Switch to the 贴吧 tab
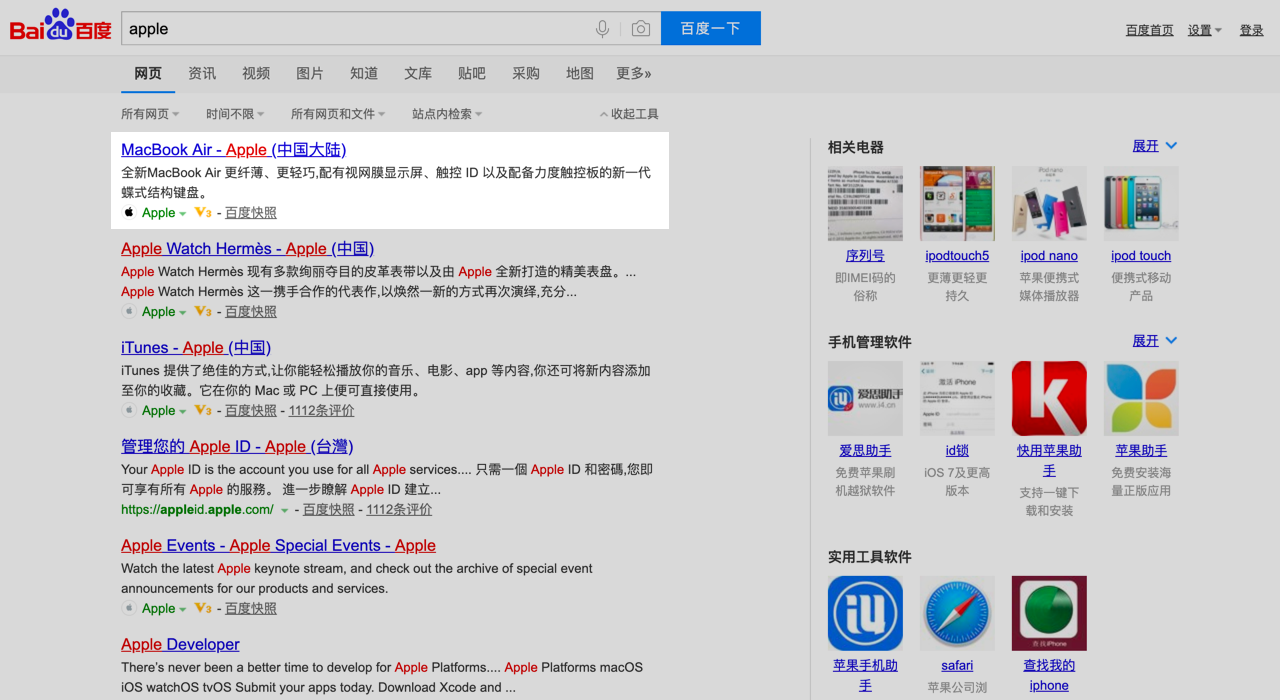The image size is (1280, 700). point(472,73)
